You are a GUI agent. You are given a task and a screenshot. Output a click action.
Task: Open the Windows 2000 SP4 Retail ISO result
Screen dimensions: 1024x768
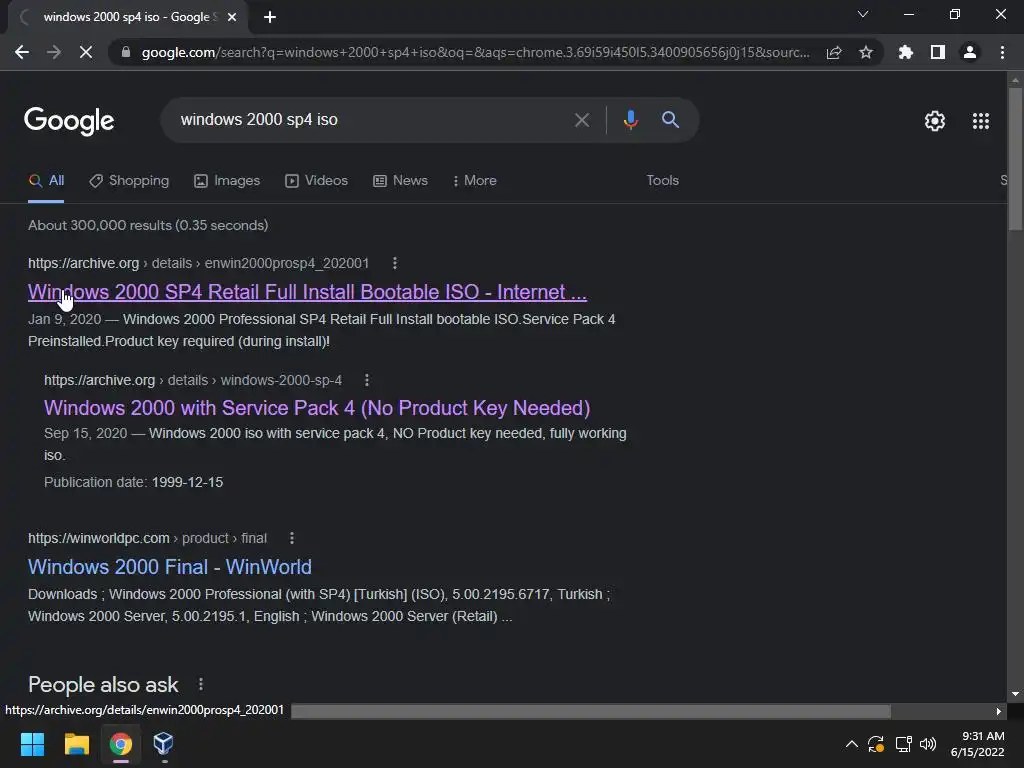pos(307,292)
